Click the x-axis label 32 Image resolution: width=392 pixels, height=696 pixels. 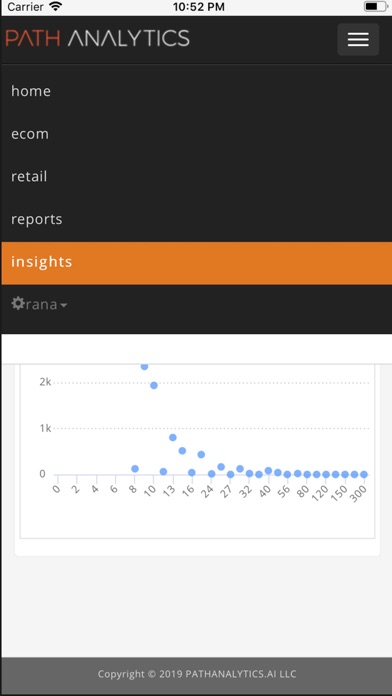click(246, 491)
